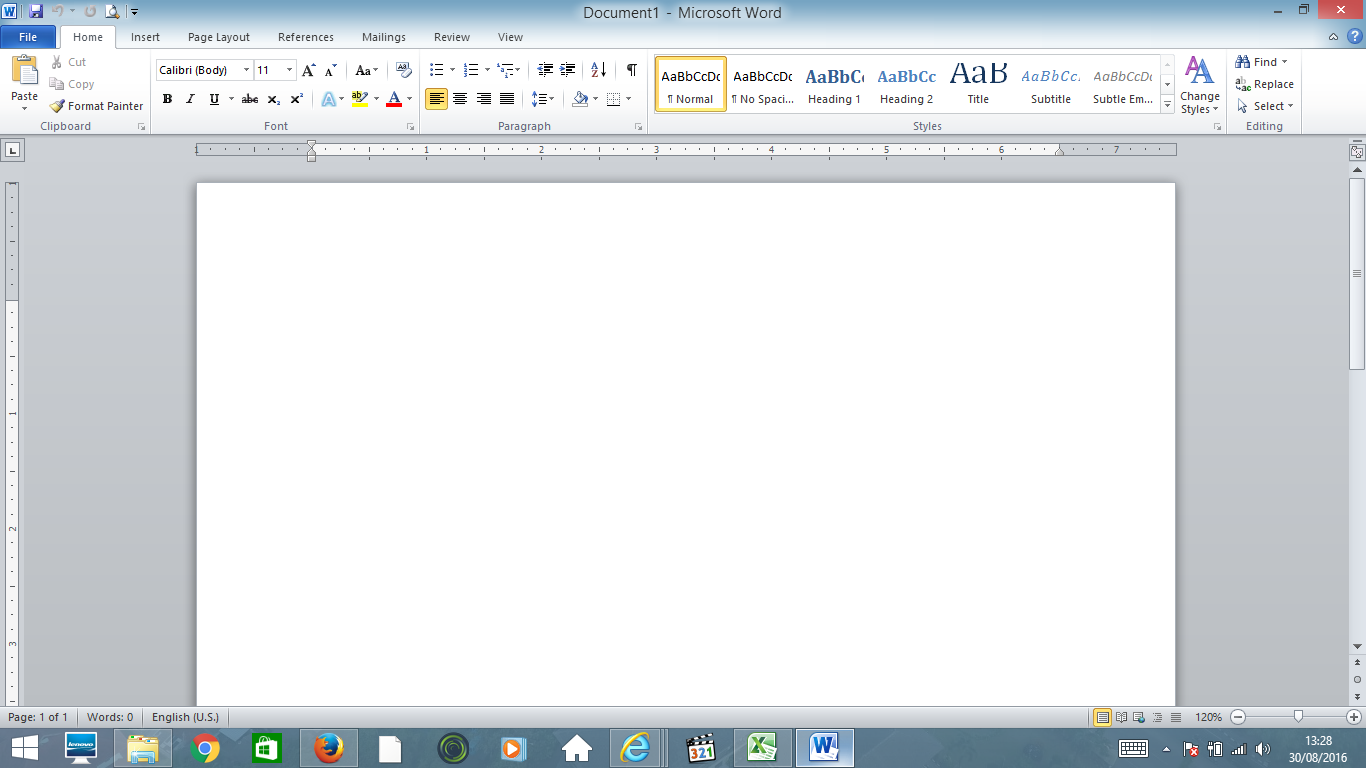This screenshot has width=1366, height=768.
Task: Center the paragraph alignment
Action: point(459,99)
